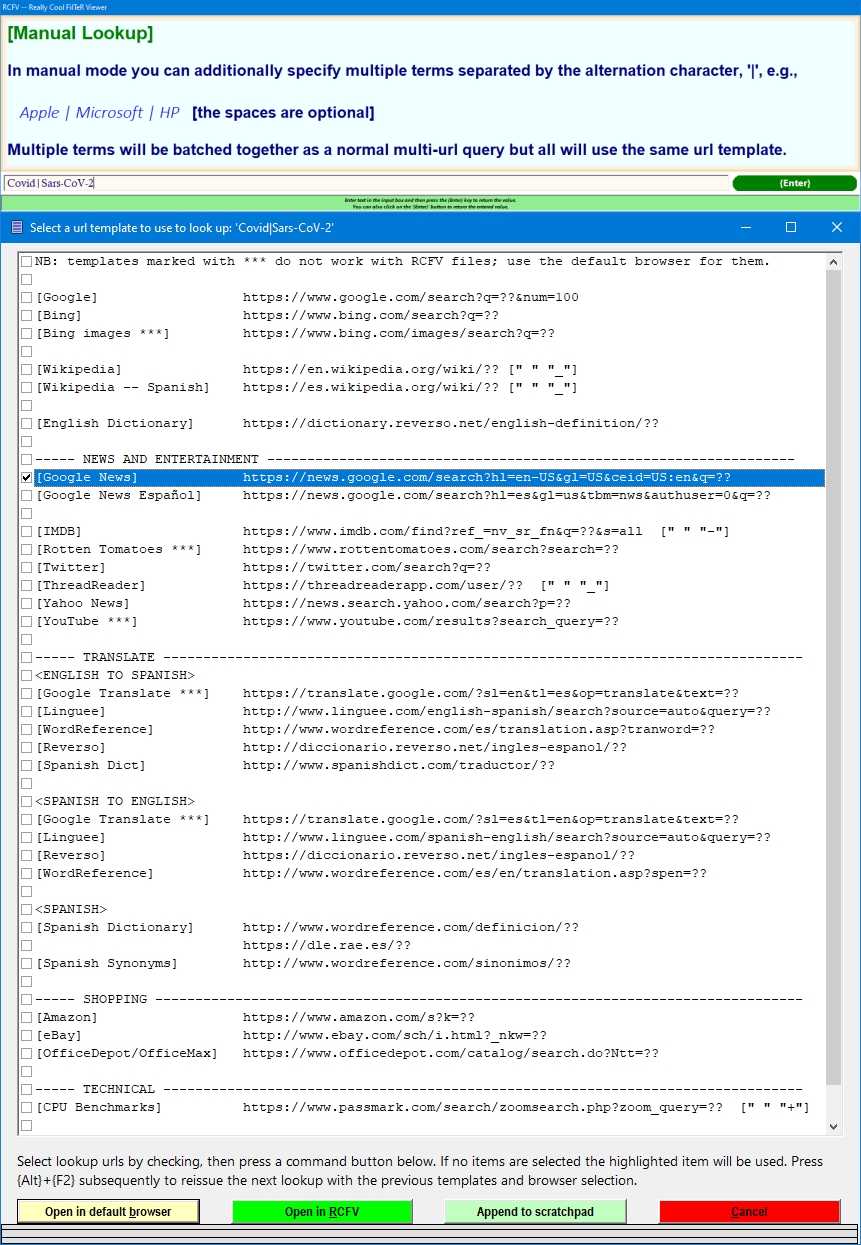Image resolution: width=861 pixels, height=1245 pixels.
Task: Click the green Open in RCFV button
Action: pyautogui.click(x=322, y=1212)
